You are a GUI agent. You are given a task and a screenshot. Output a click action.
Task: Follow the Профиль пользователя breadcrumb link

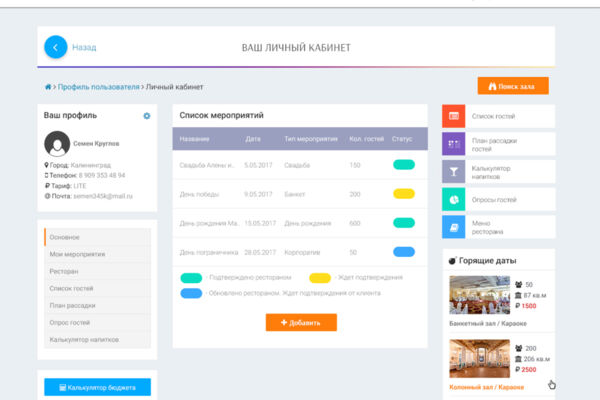(99, 87)
